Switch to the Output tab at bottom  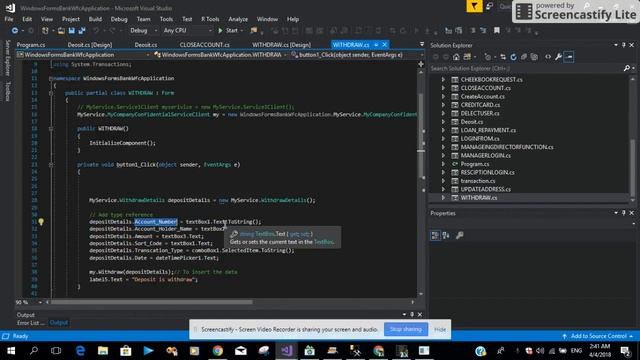pyautogui.click(x=59, y=323)
